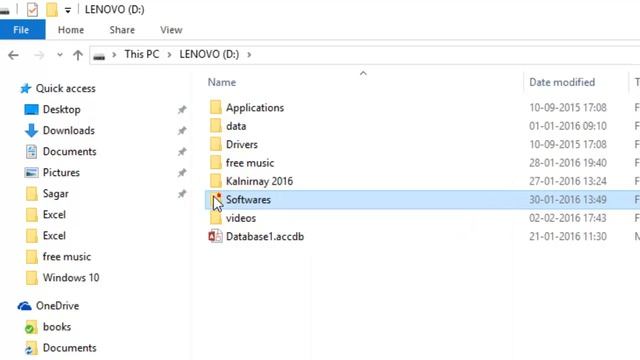Select the data folder
The width and height of the screenshot is (640, 360).
click(x=236, y=126)
